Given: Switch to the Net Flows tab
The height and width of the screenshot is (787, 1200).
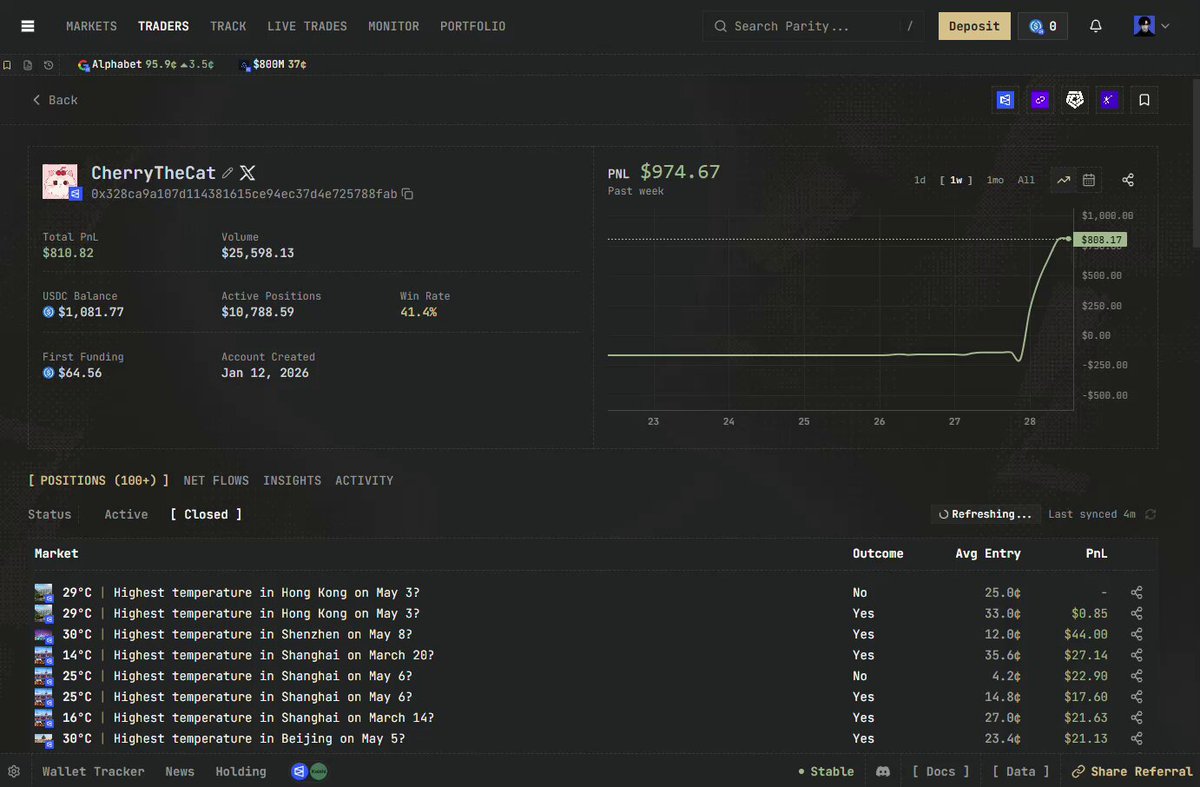Looking at the screenshot, I should pos(216,481).
